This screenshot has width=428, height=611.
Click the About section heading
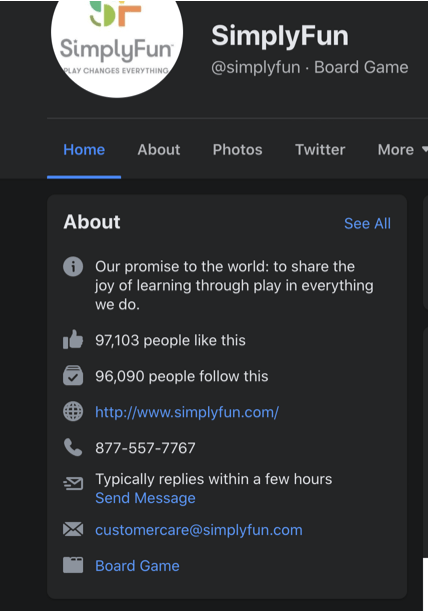pos(92,222)
